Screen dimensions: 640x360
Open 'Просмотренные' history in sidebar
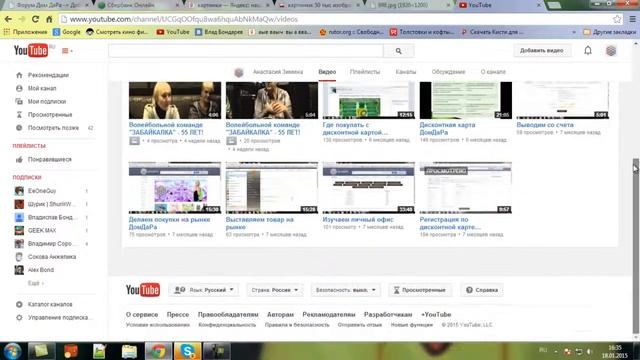pos(50,115)
